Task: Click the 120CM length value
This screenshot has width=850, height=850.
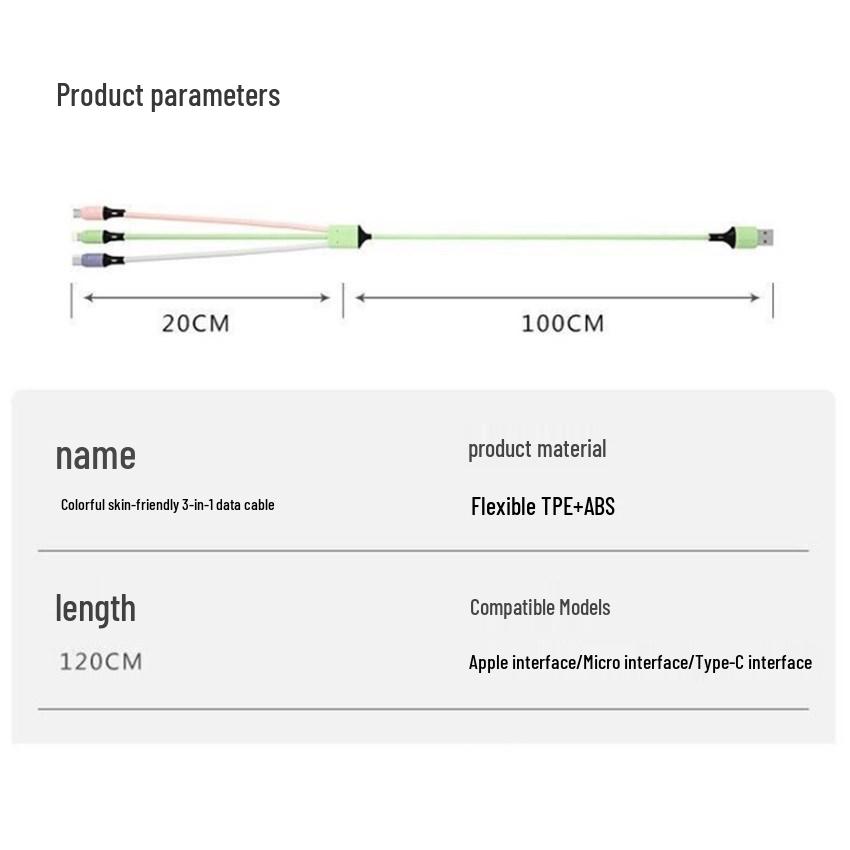Action: (101, 661)
